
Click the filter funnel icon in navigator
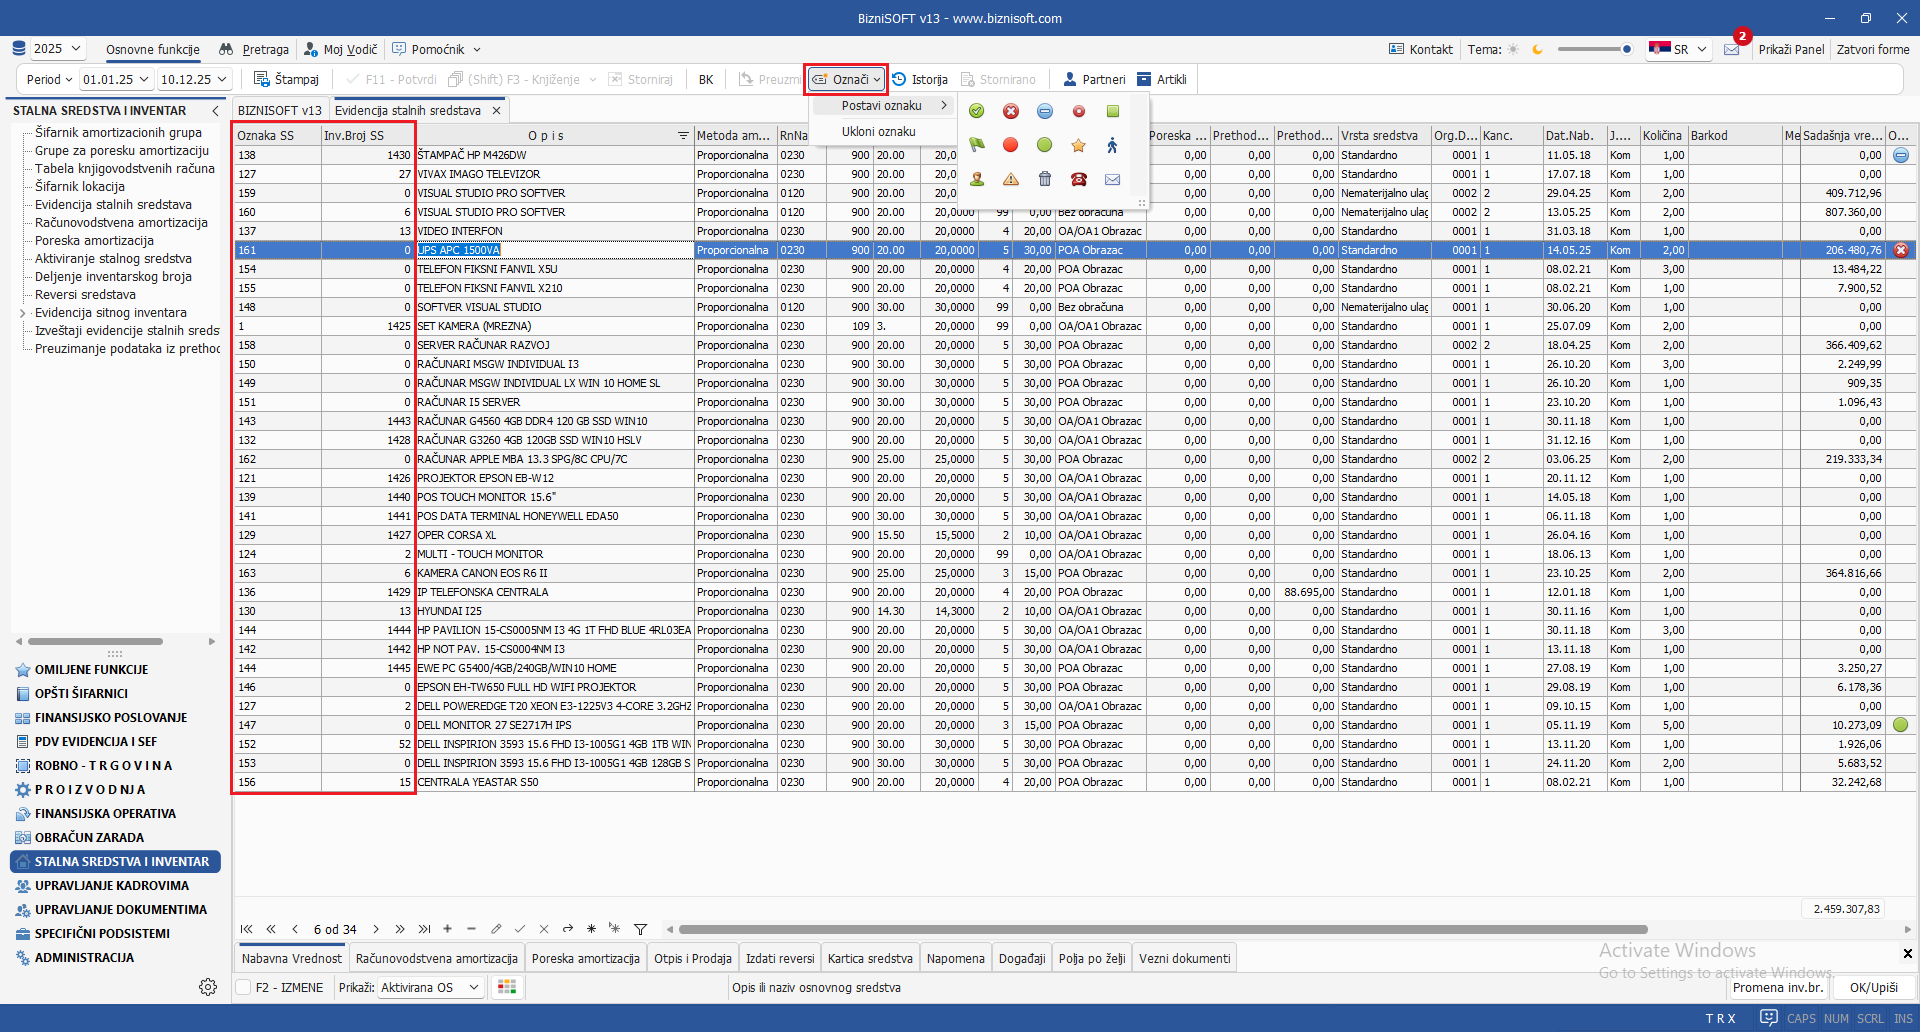[641, 929]
